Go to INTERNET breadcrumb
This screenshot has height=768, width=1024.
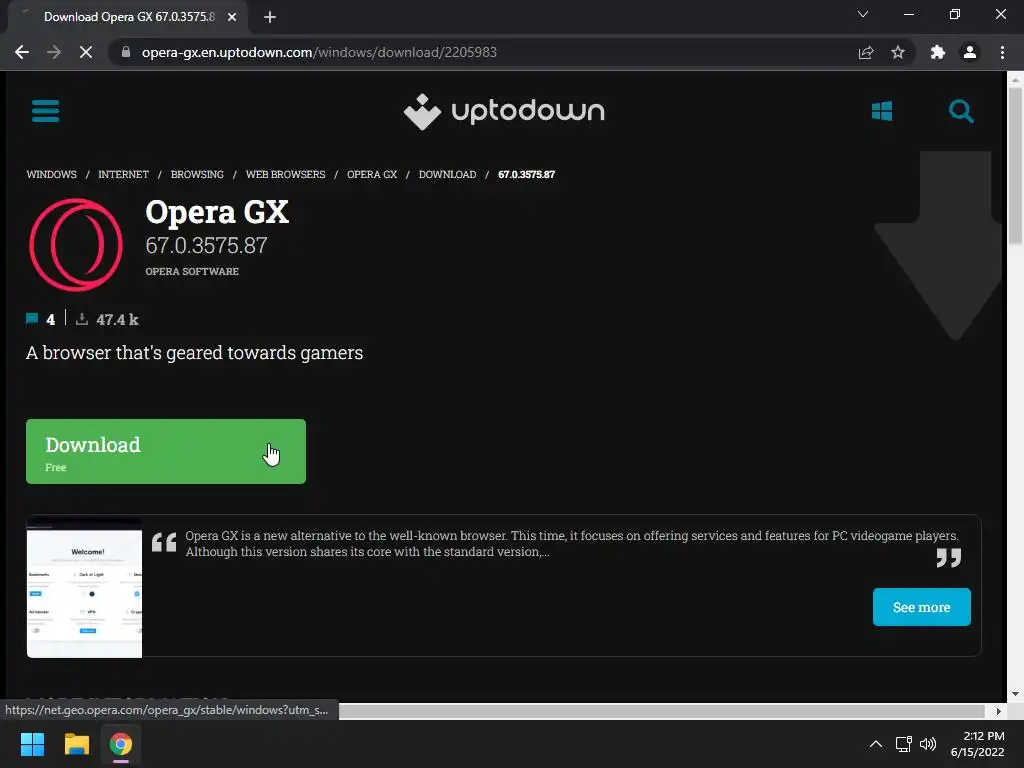pos(123,174)
